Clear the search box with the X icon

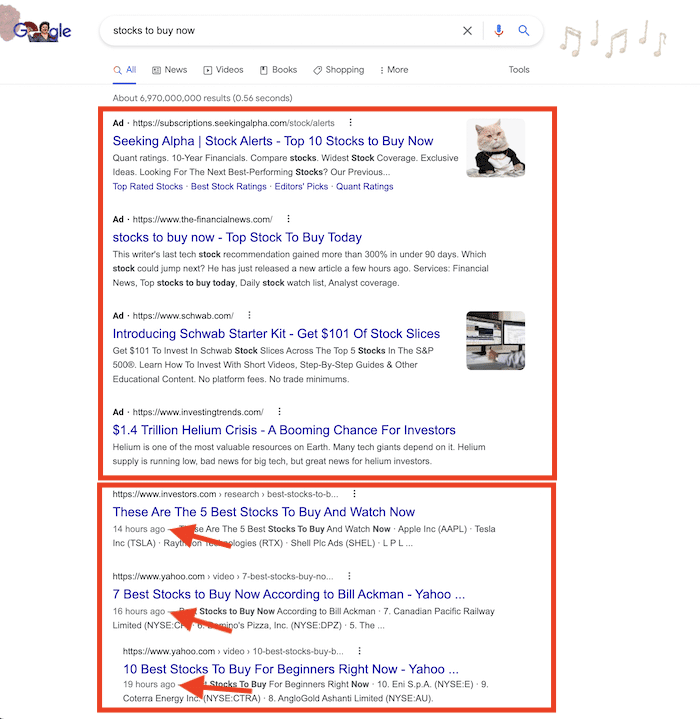tap(467, 31)
